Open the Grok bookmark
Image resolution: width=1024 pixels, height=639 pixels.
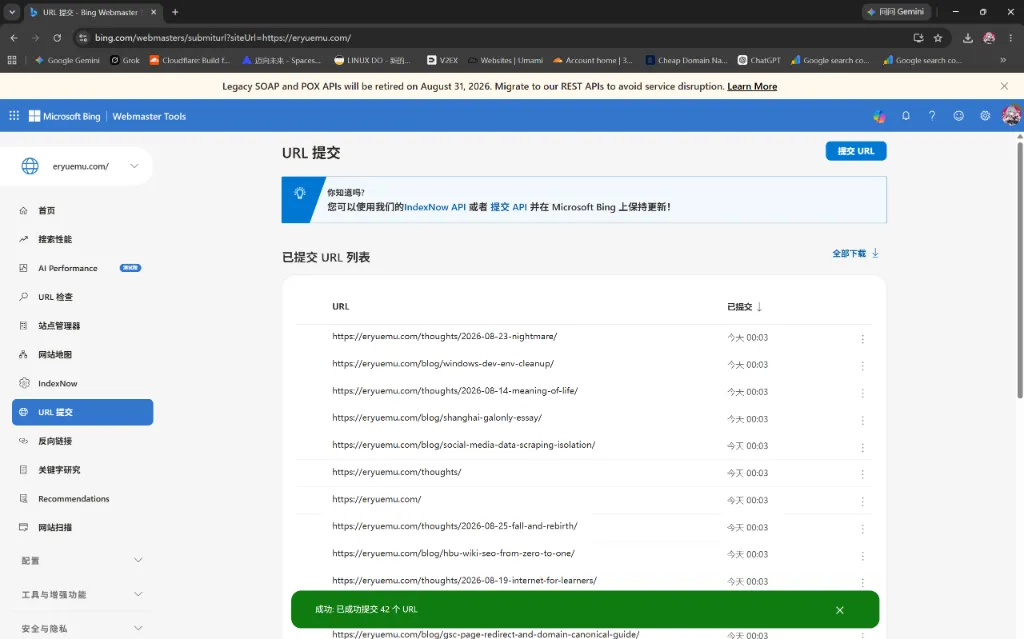125,60
